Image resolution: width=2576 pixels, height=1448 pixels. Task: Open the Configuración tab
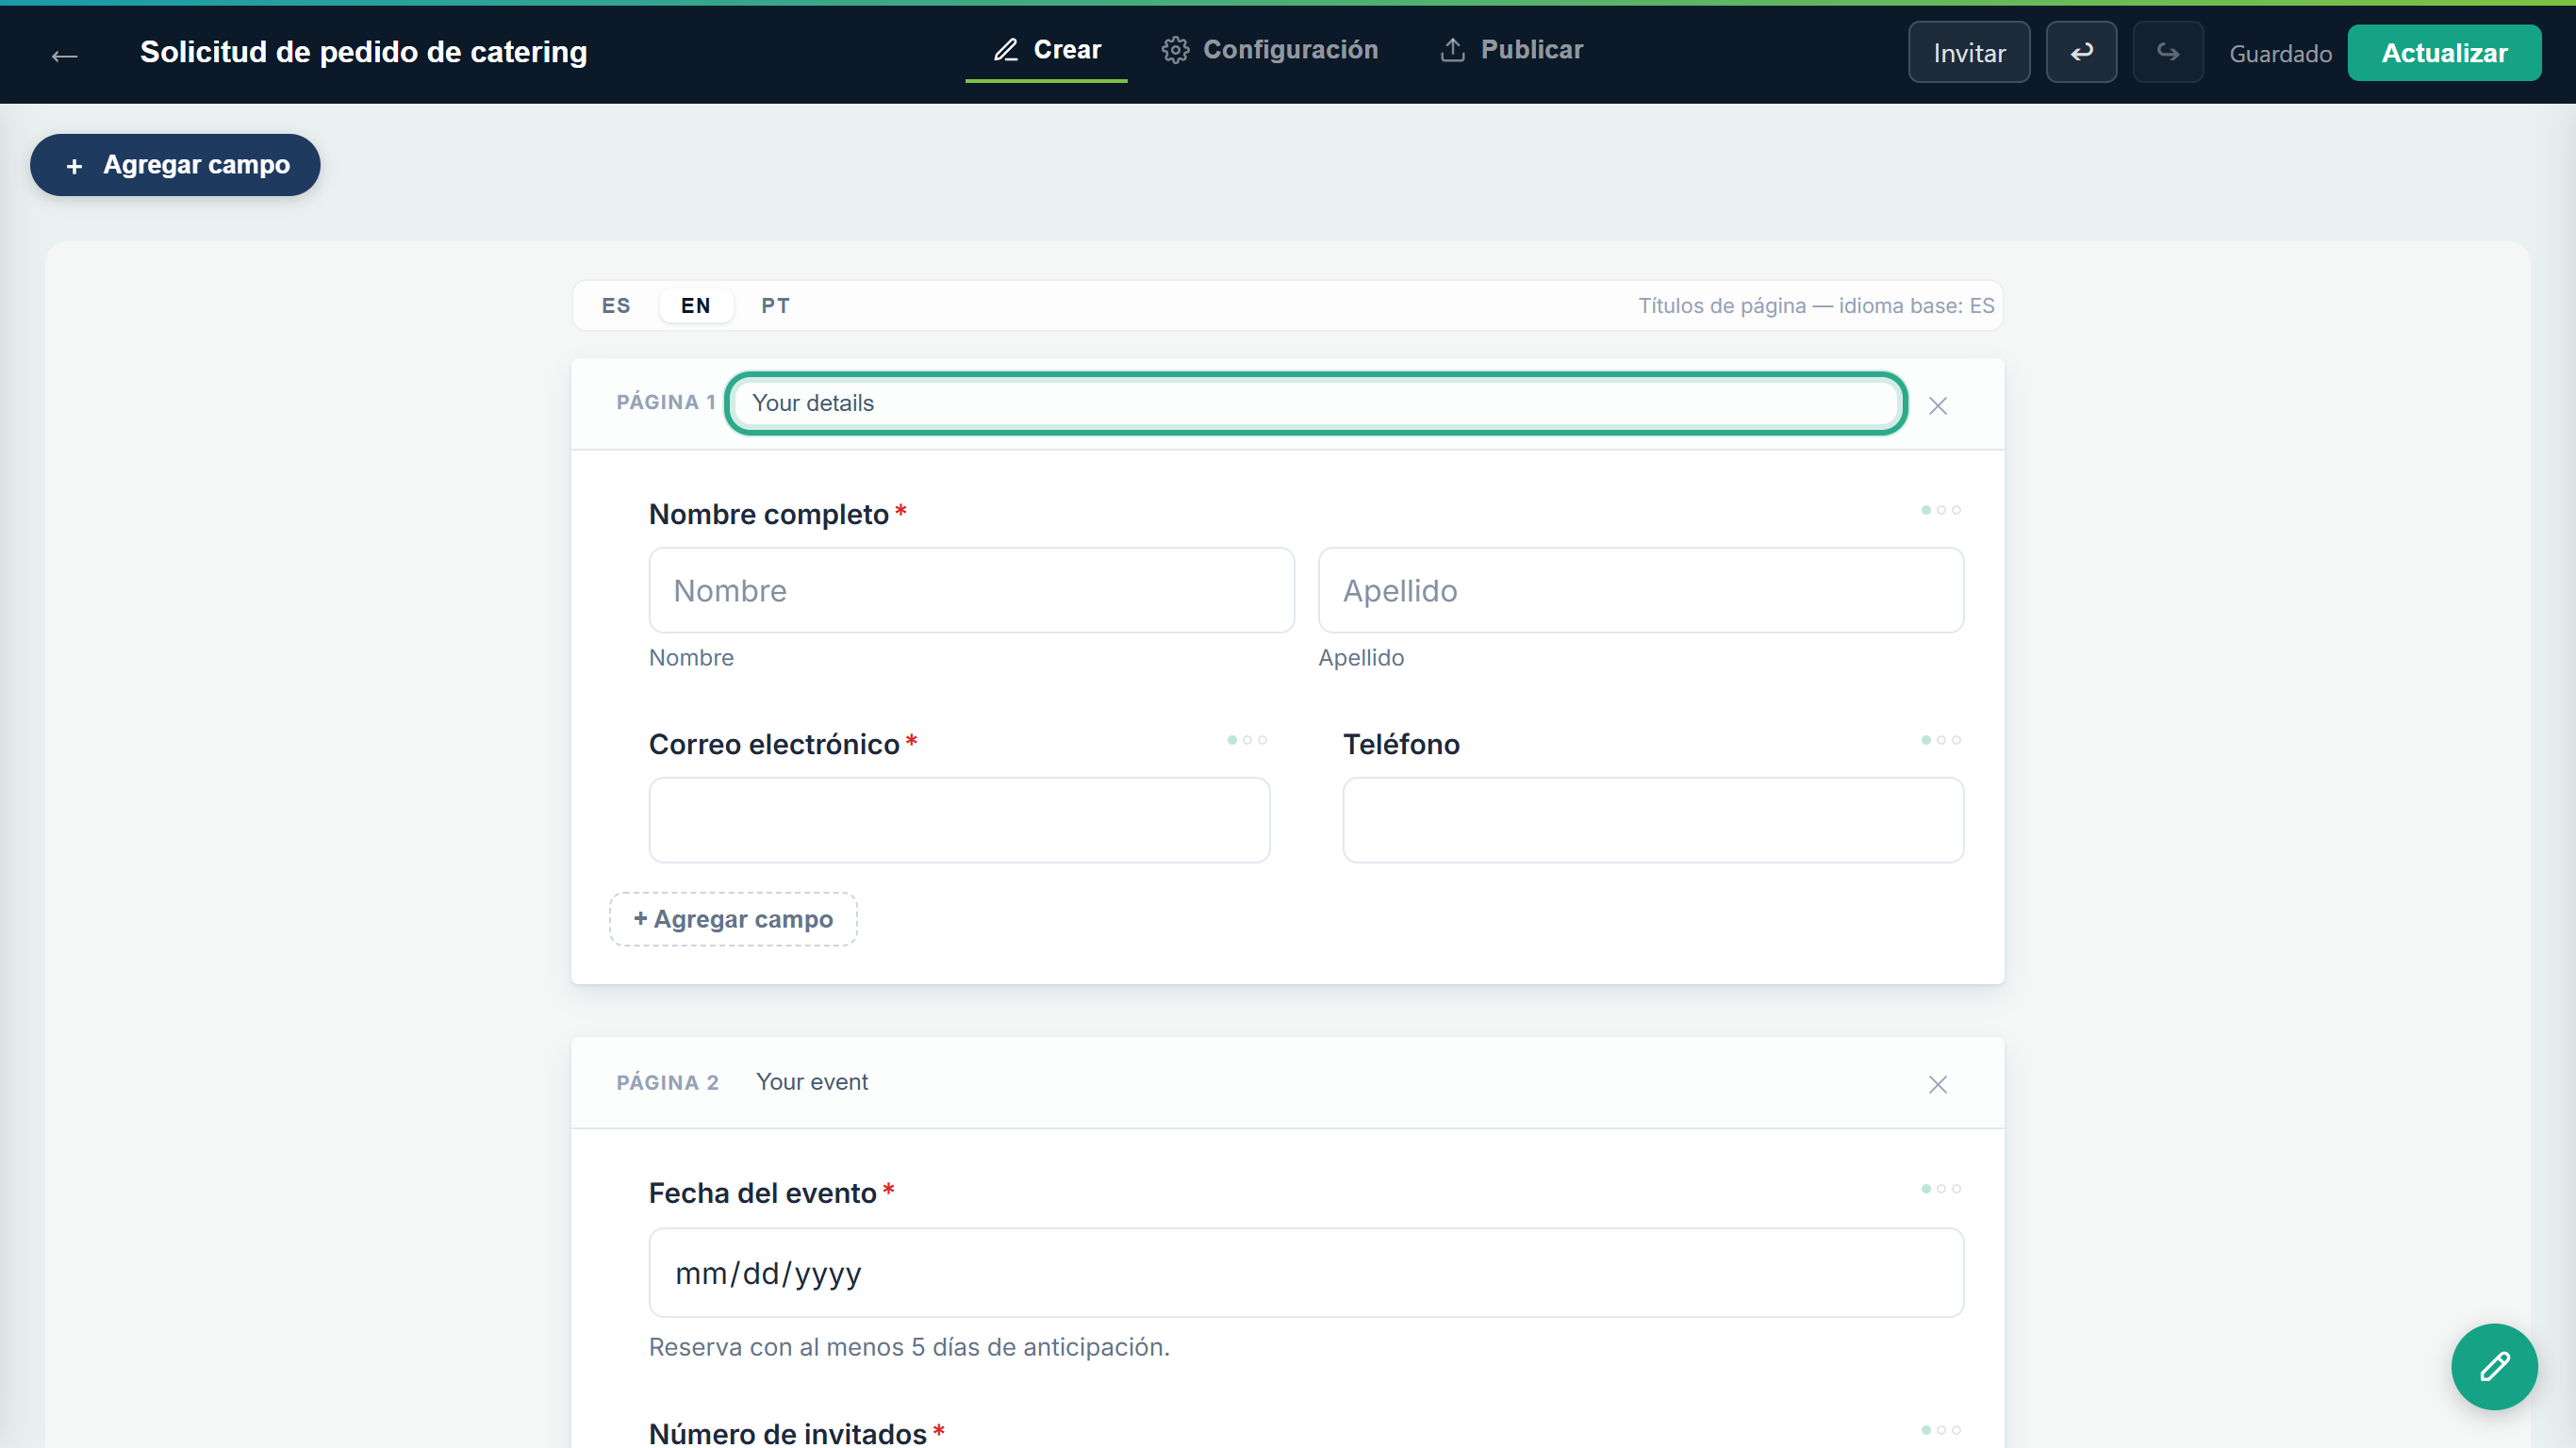point(1270,50)
